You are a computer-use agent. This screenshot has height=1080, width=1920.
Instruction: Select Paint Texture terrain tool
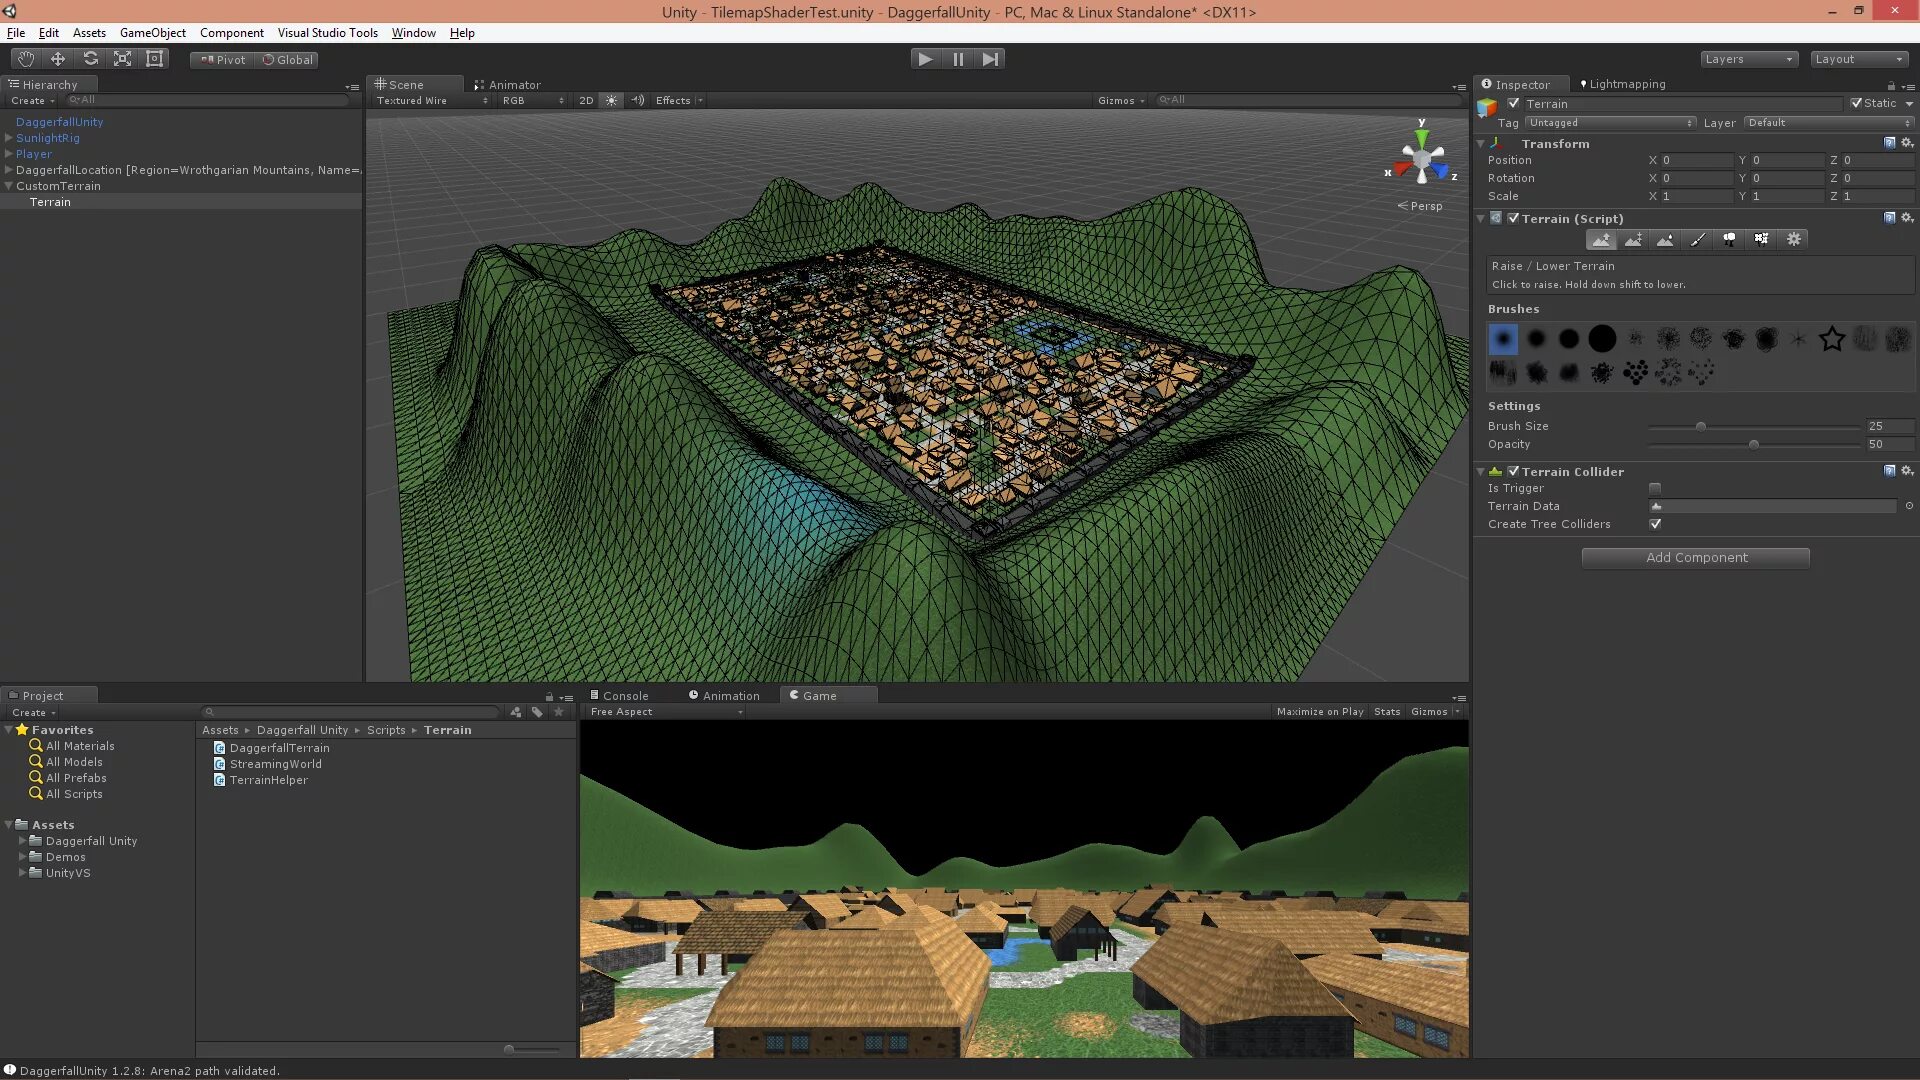tap(1697, 240)
